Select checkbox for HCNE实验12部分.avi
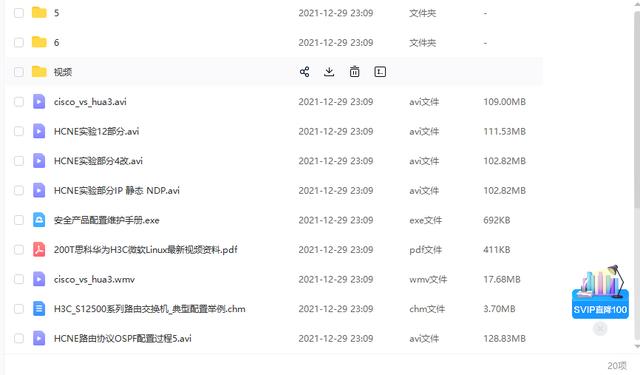The height and width of the screenshot is (375, 640). pyautogui.click(x=19, y=131)
